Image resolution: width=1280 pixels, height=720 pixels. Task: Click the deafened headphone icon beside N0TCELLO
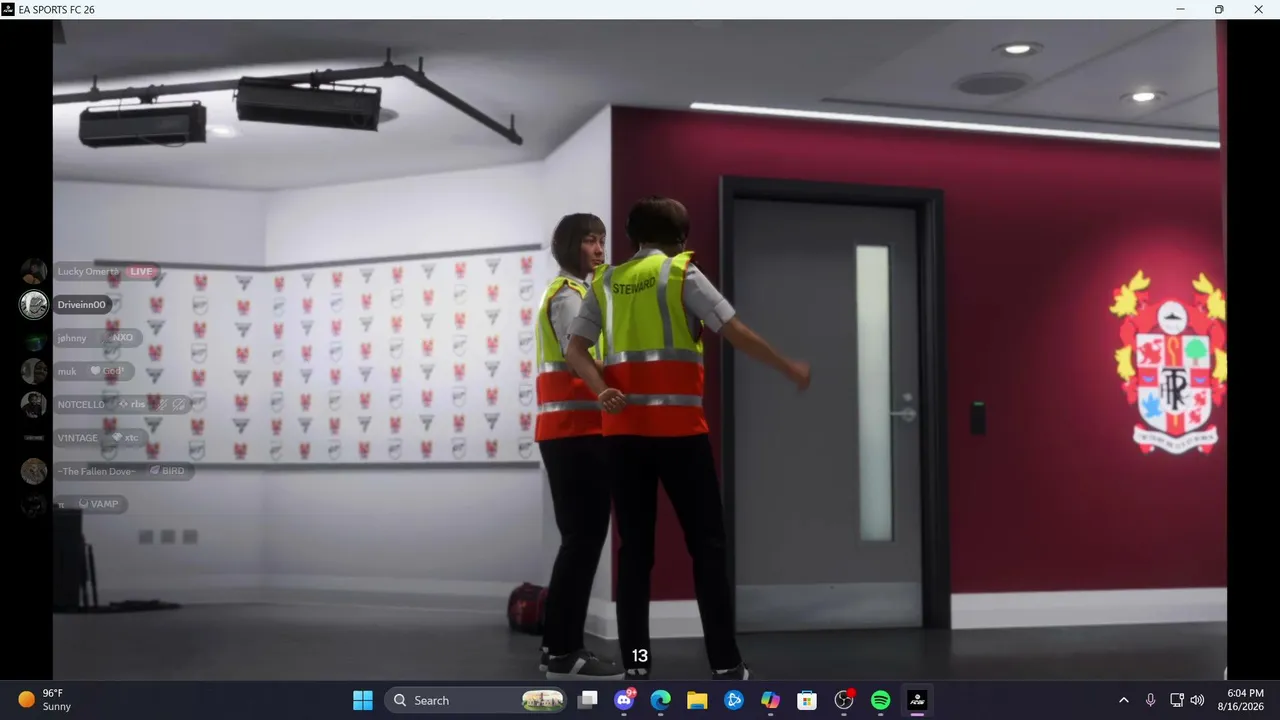(x=179, y=404)
